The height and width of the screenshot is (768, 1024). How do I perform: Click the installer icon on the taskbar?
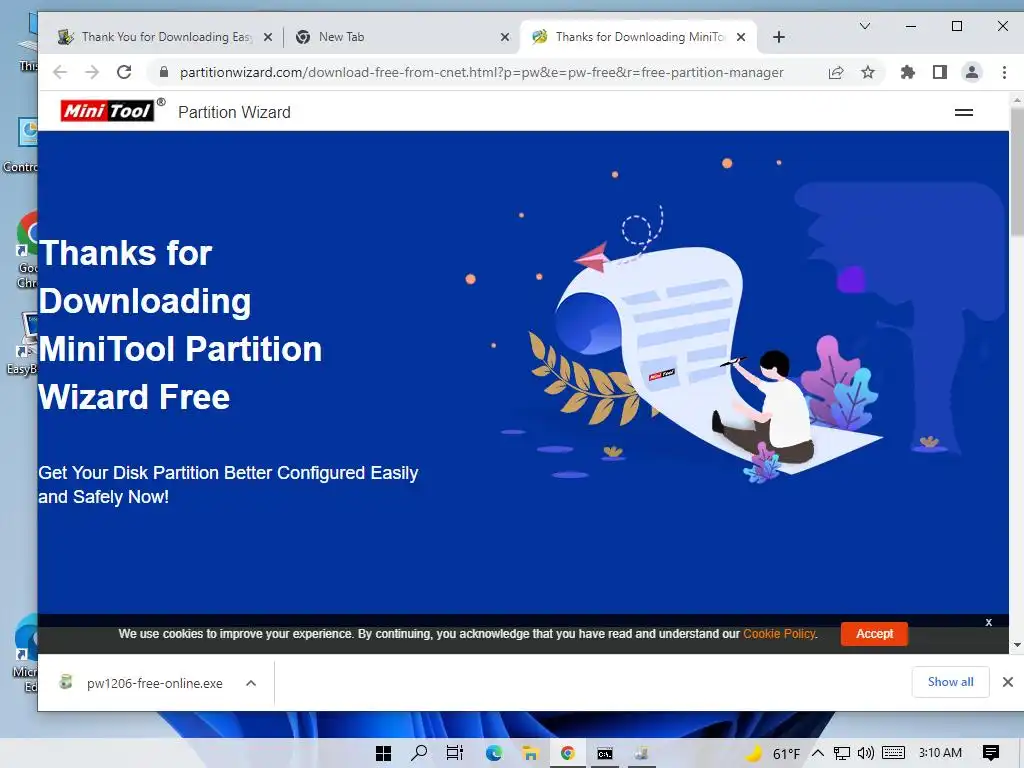pos(641,753)
